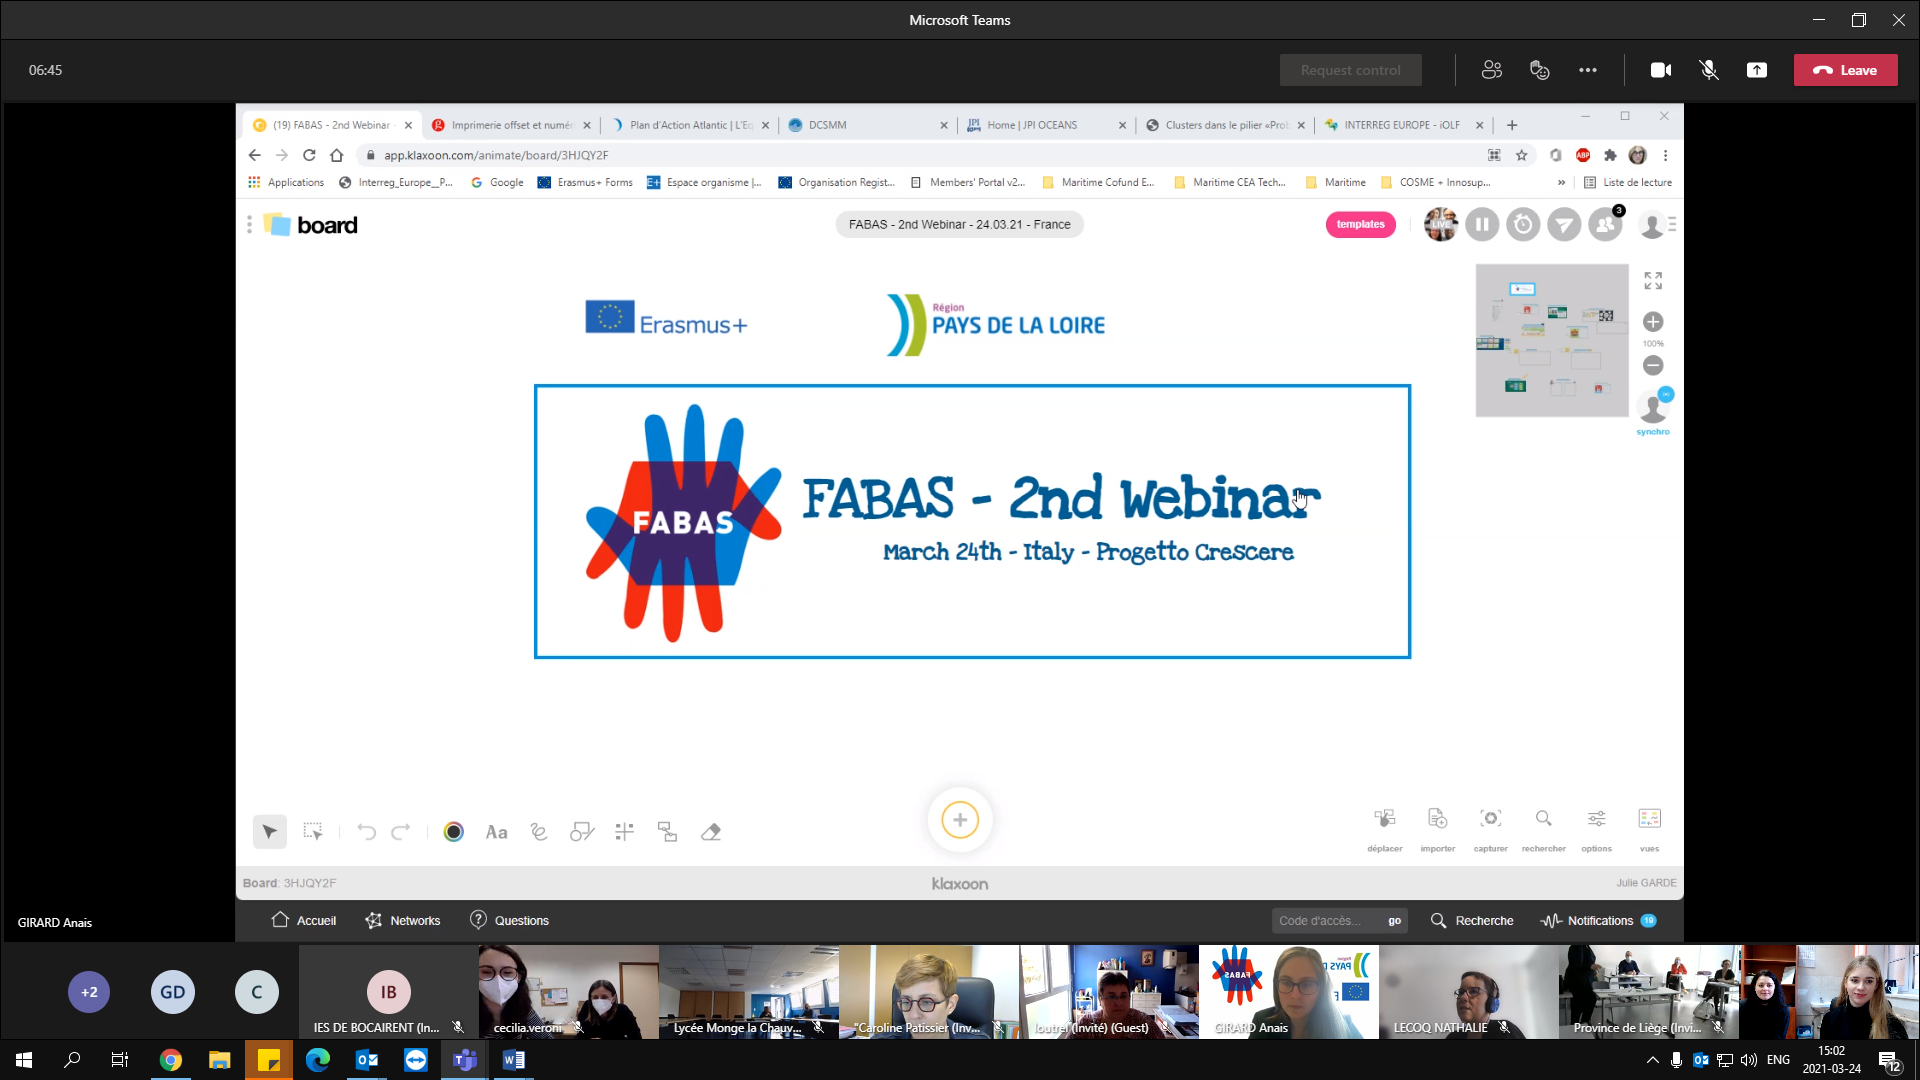Viewport: 1920px width, 1080px height.
Task: Redo the last board action
Action: pyautogui.click(x=401, y=832)
